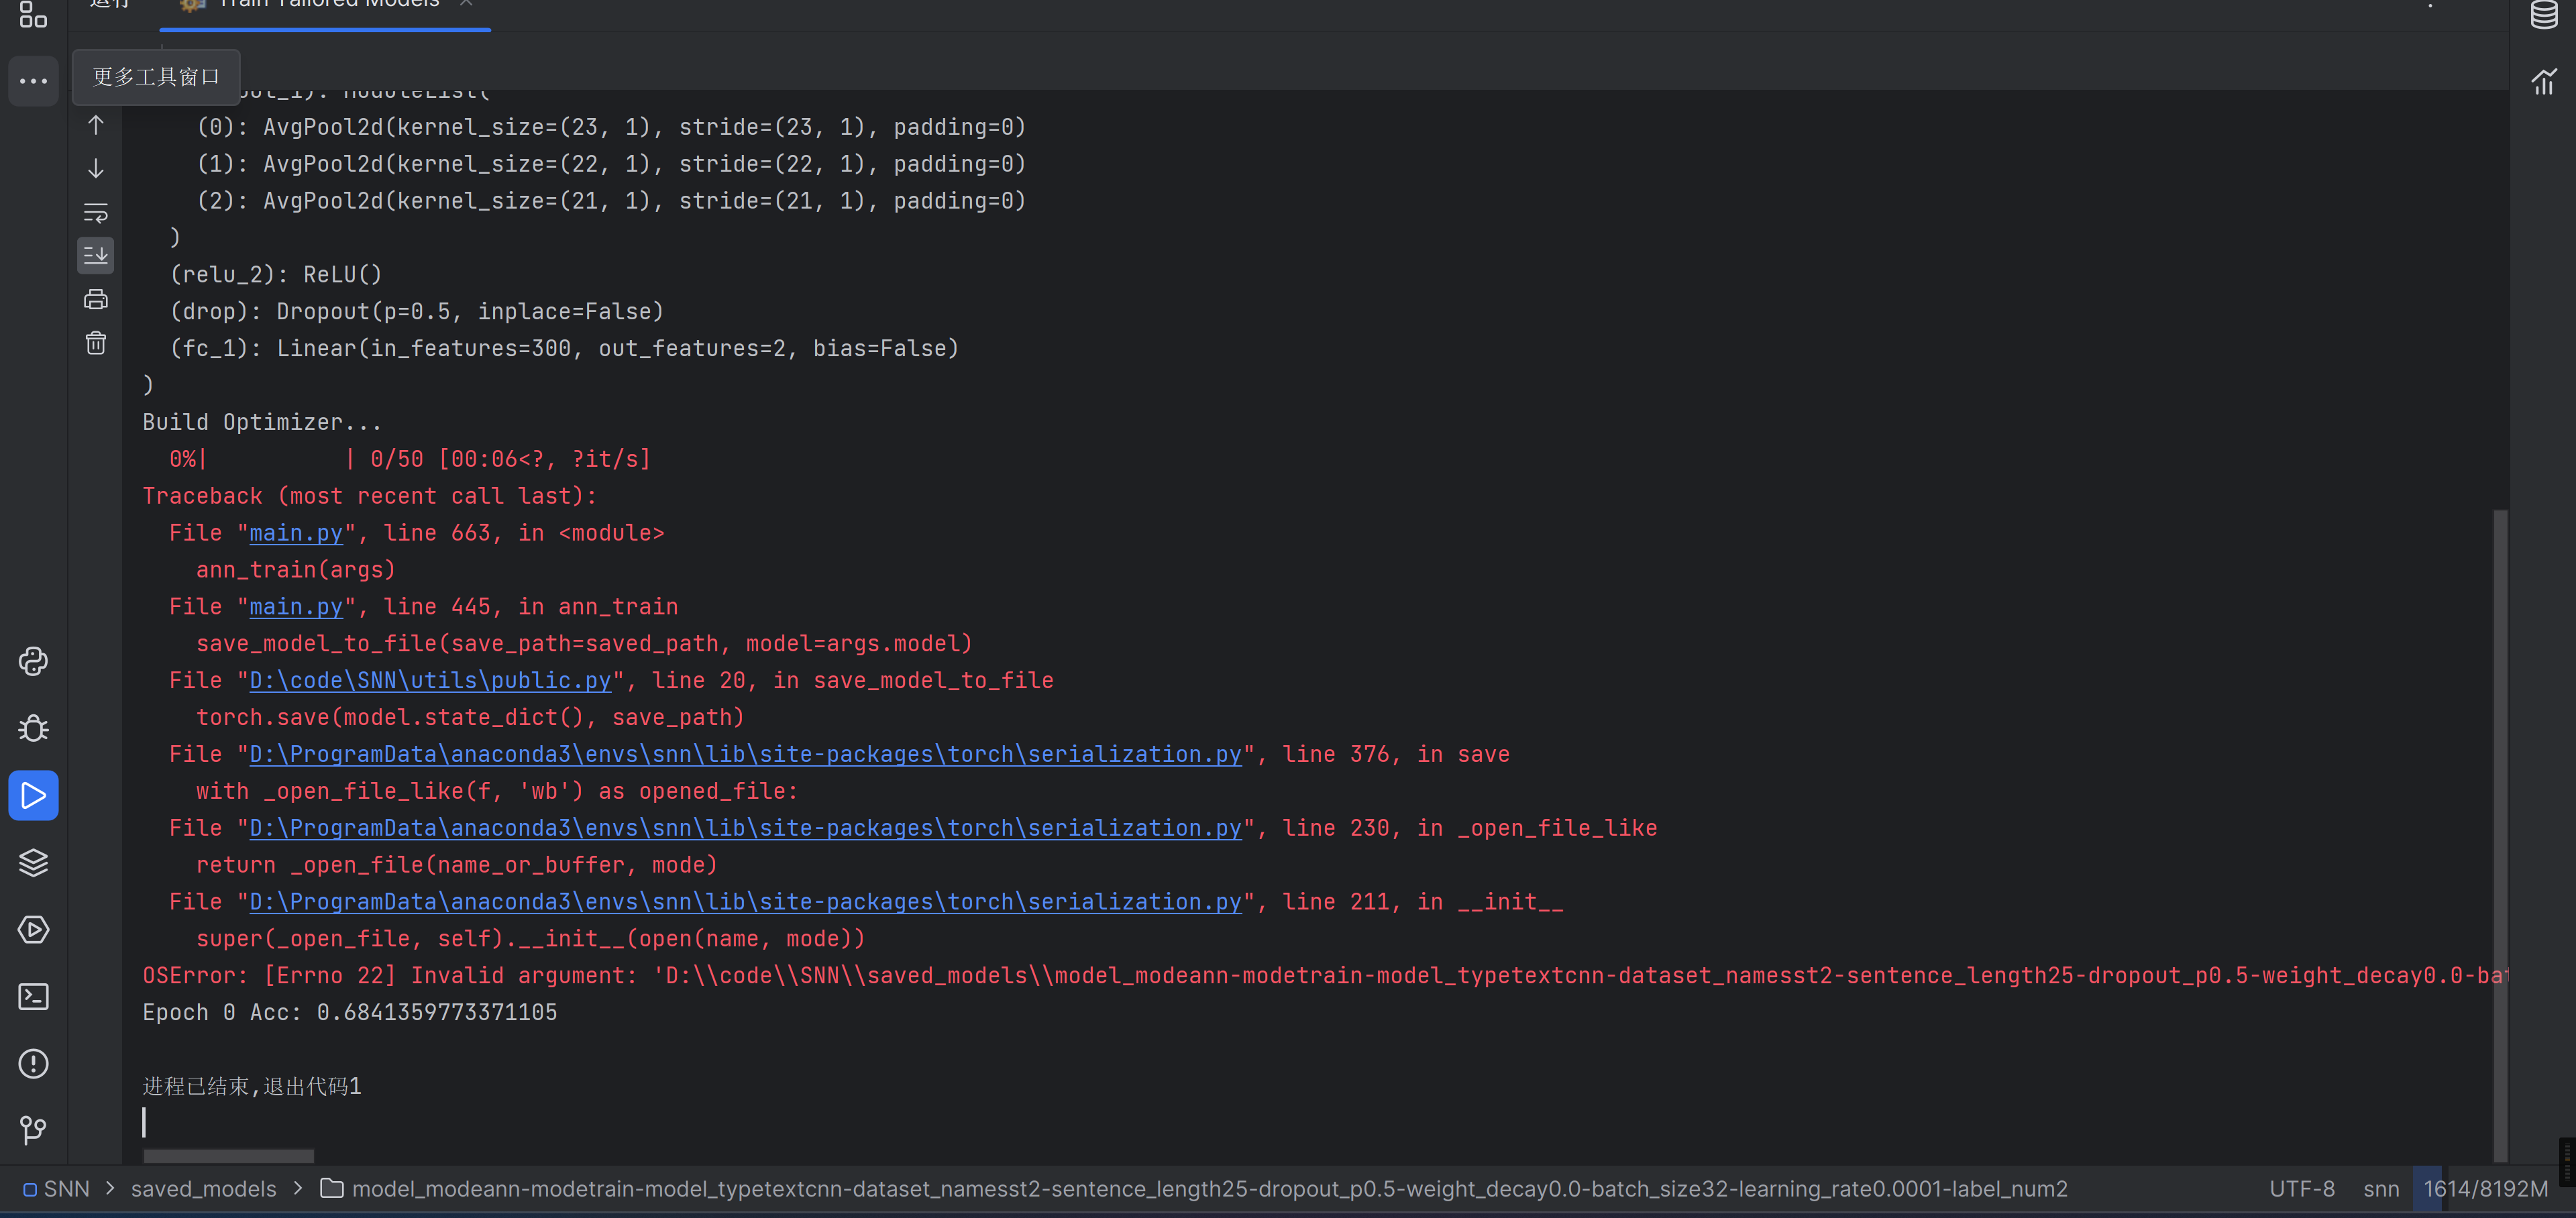Expand saved_models breadcrumb chevron
2576x1218 pixels.
pos(298,1188)
